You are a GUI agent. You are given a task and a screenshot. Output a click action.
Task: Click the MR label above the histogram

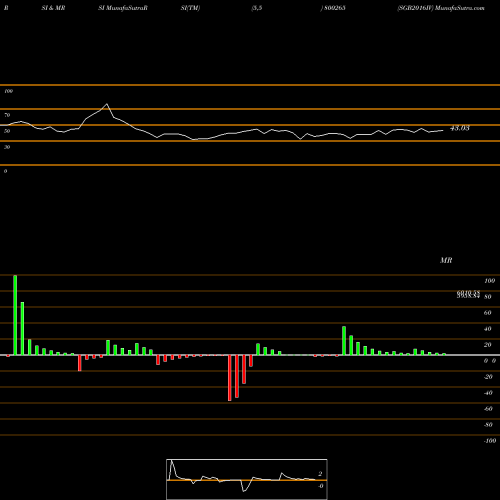pos(446,260)
